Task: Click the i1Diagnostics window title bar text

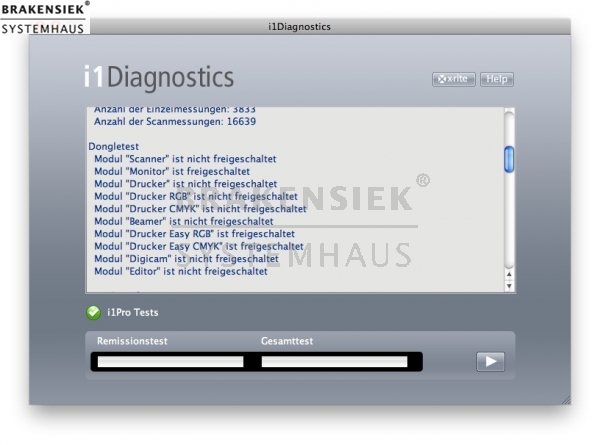Action: (x=300, y=27)
